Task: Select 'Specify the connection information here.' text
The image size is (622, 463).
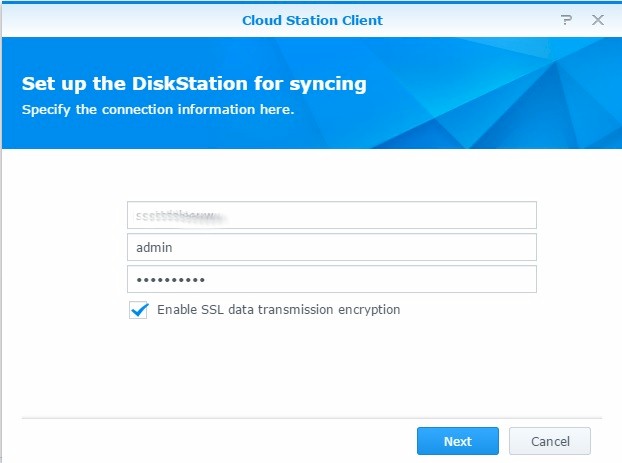Action: pyautogui.click(x=158, y=110)
